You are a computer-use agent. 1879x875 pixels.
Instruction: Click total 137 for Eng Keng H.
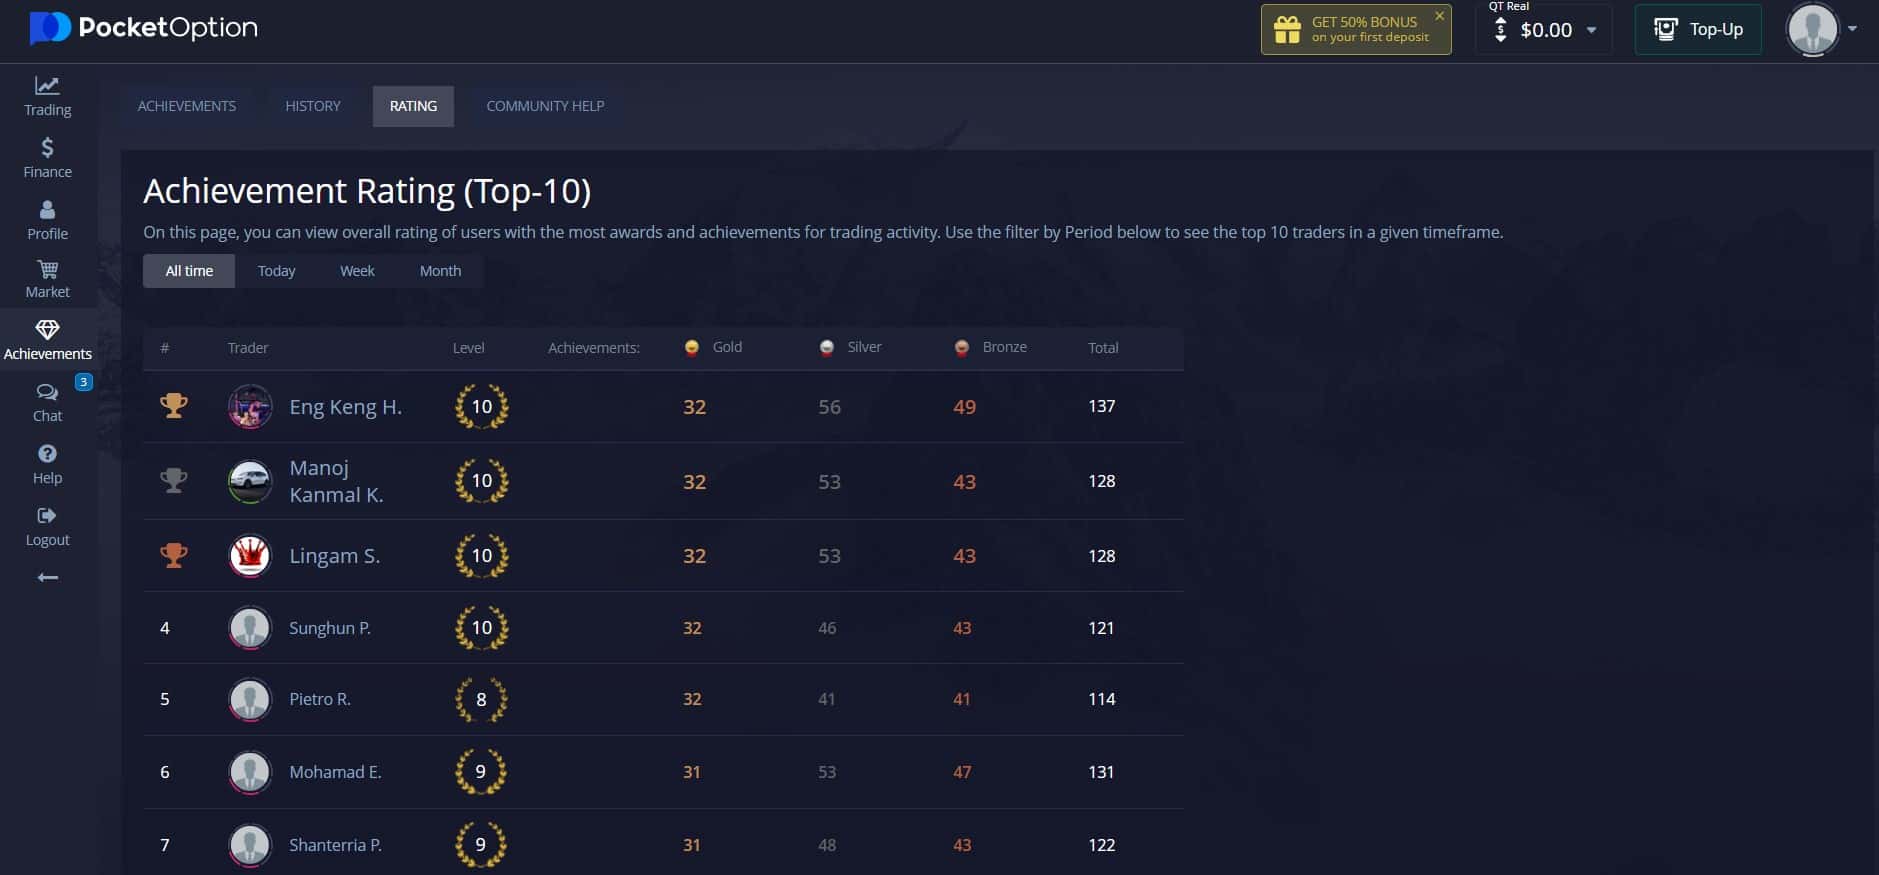tap(1101, 406)
